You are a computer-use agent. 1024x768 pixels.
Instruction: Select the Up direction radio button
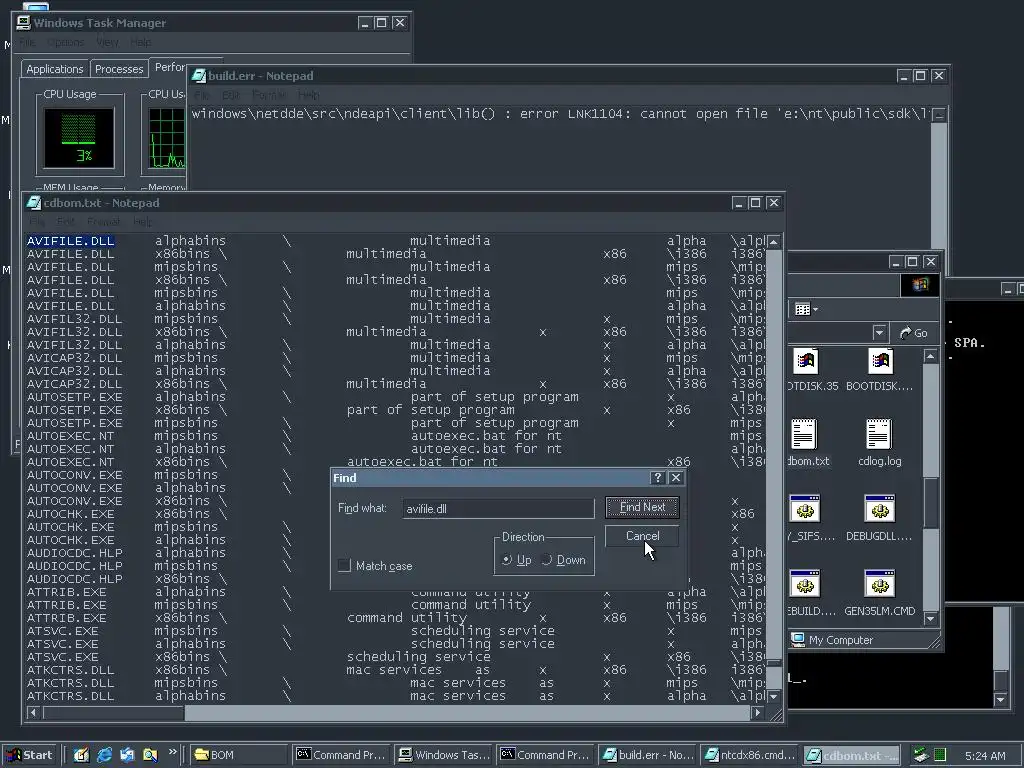coord(507,560)
